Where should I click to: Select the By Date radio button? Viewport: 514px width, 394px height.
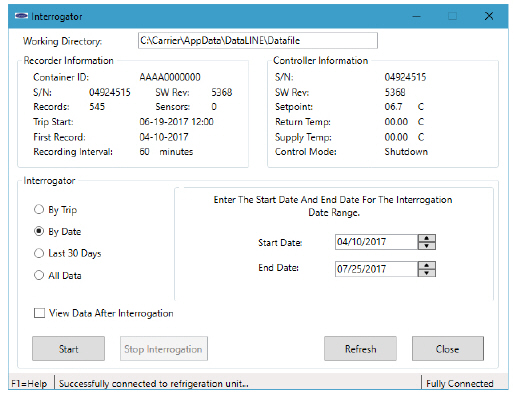point(39,231)
